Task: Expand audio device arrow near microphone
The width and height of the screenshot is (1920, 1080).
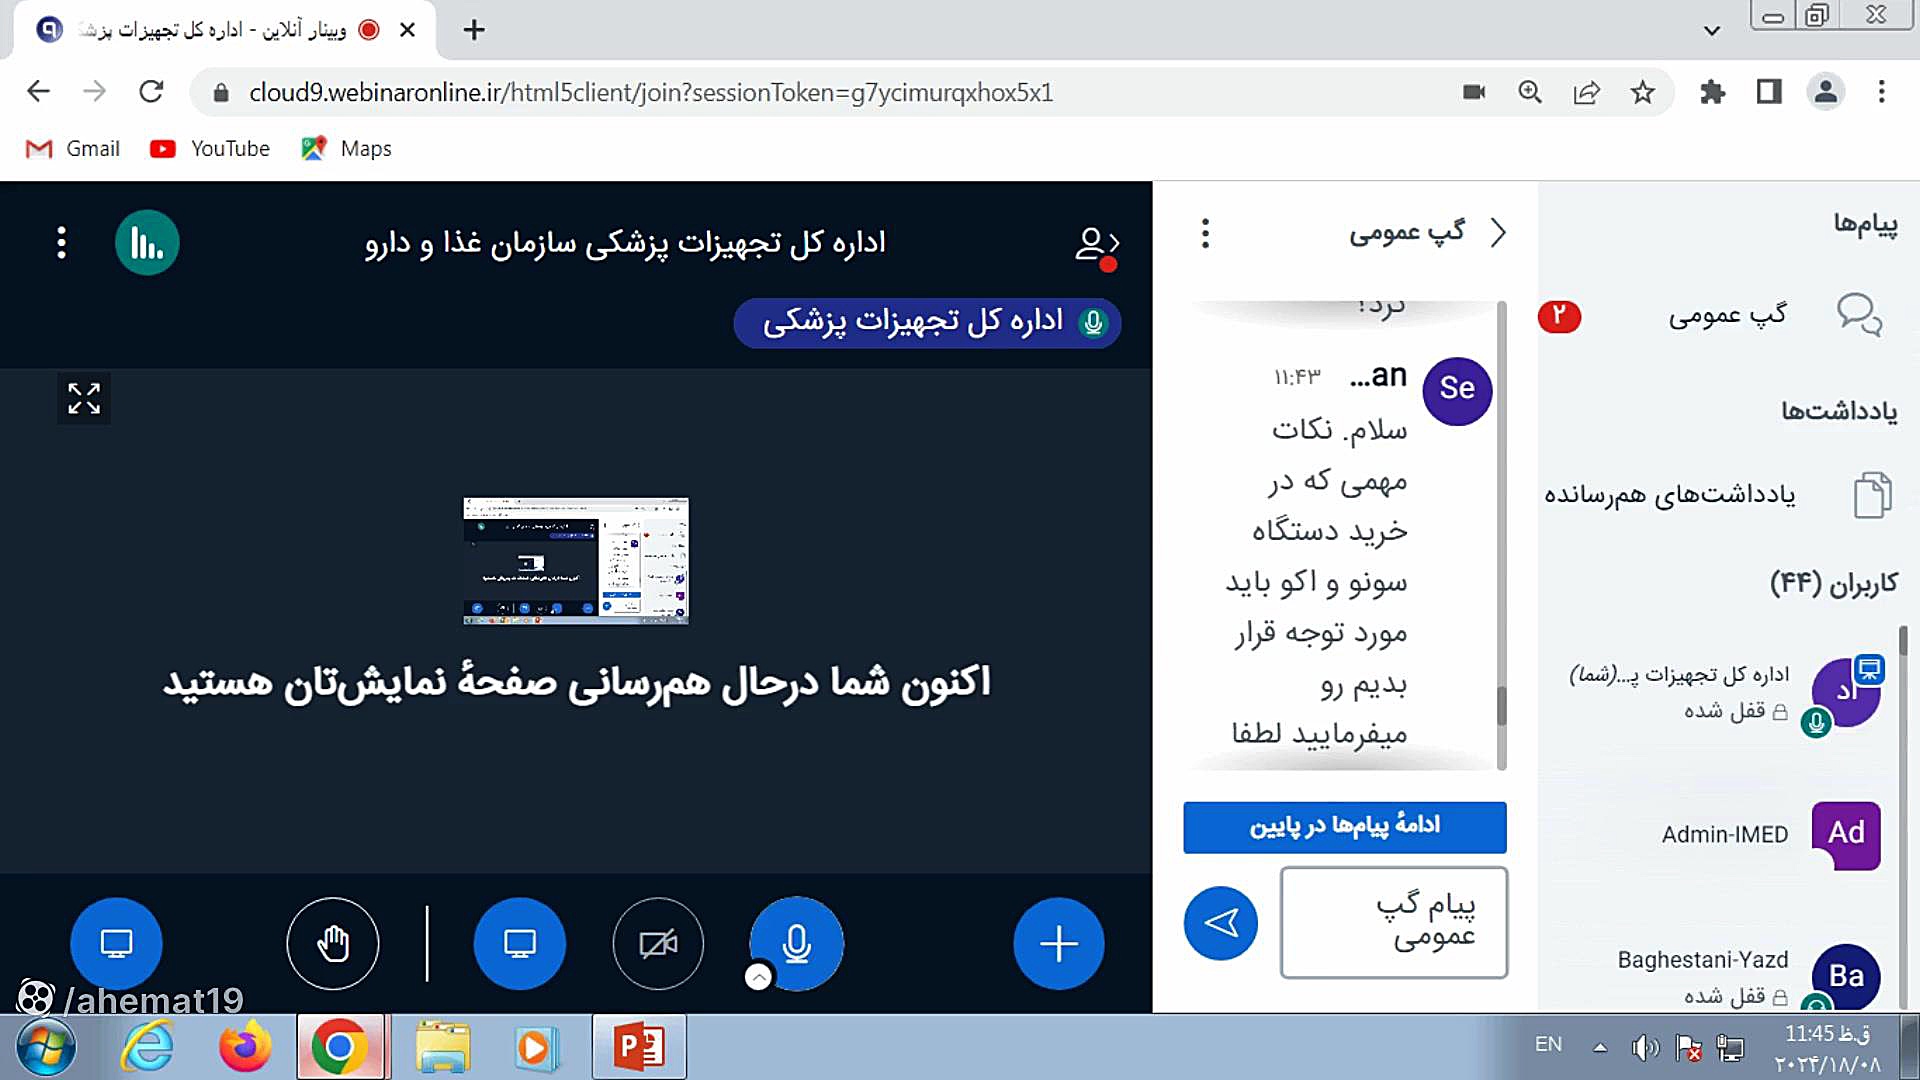Action: [759, 977]
